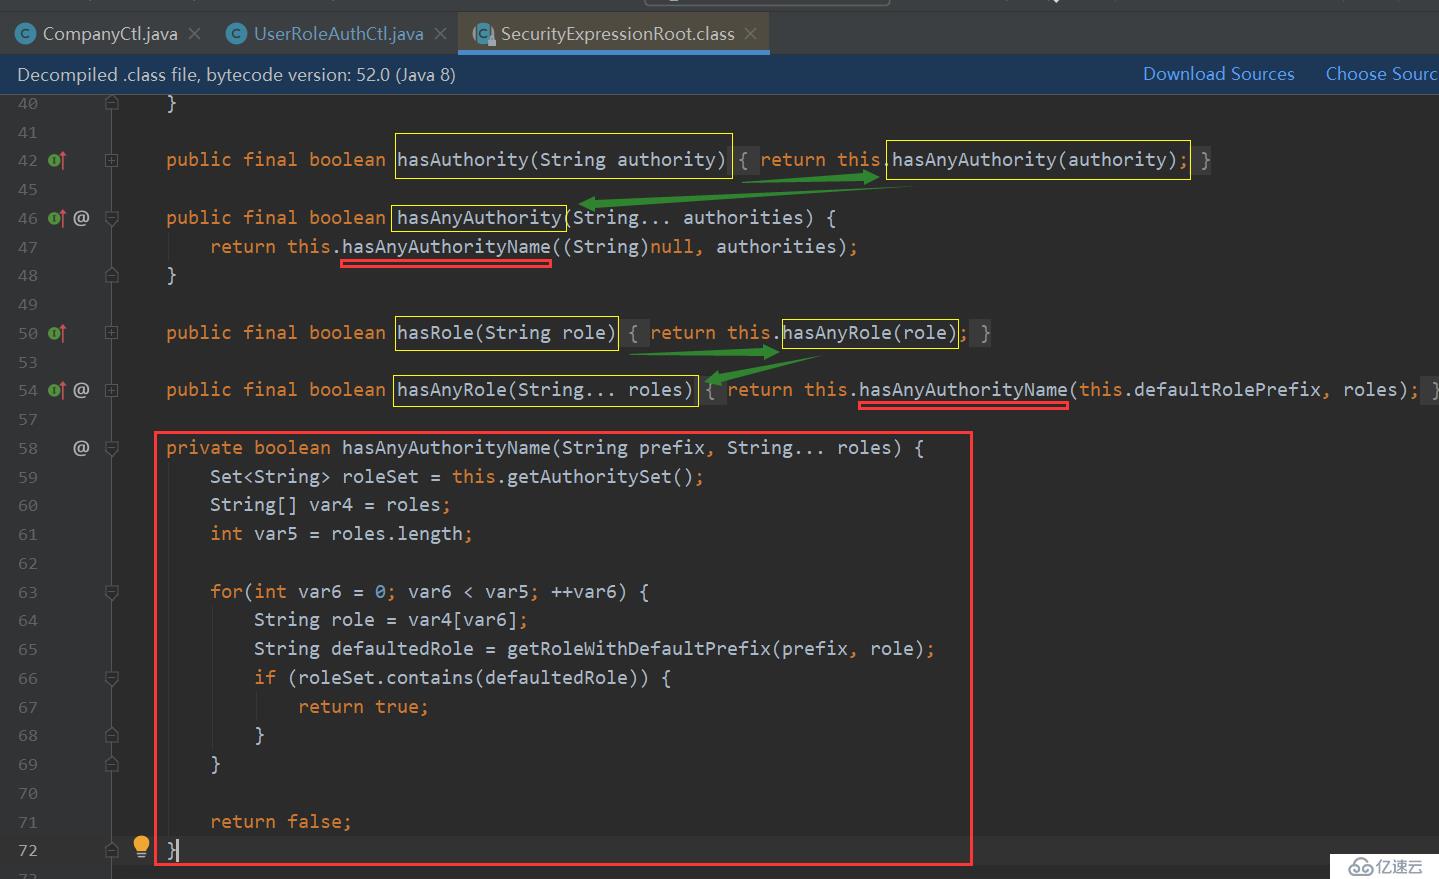Click the implements-method gutter icon on line 54
Viewport: 1439px width, 879px height.
[x=57, y=390]
